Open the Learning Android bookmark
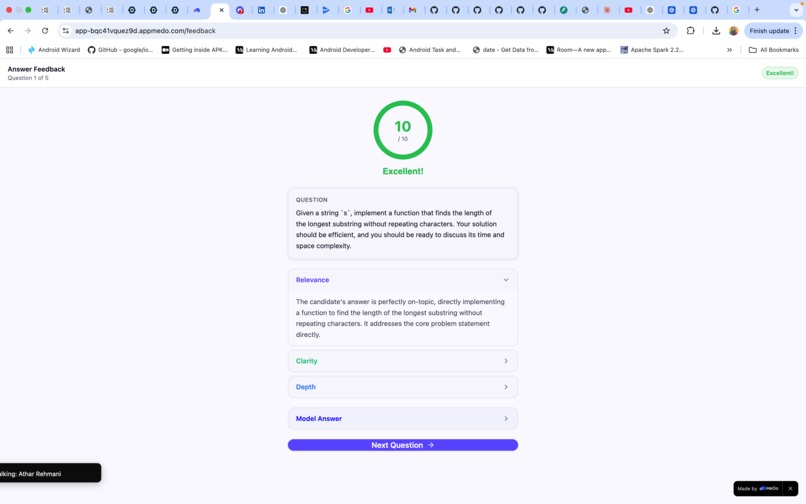 point(266,50)
